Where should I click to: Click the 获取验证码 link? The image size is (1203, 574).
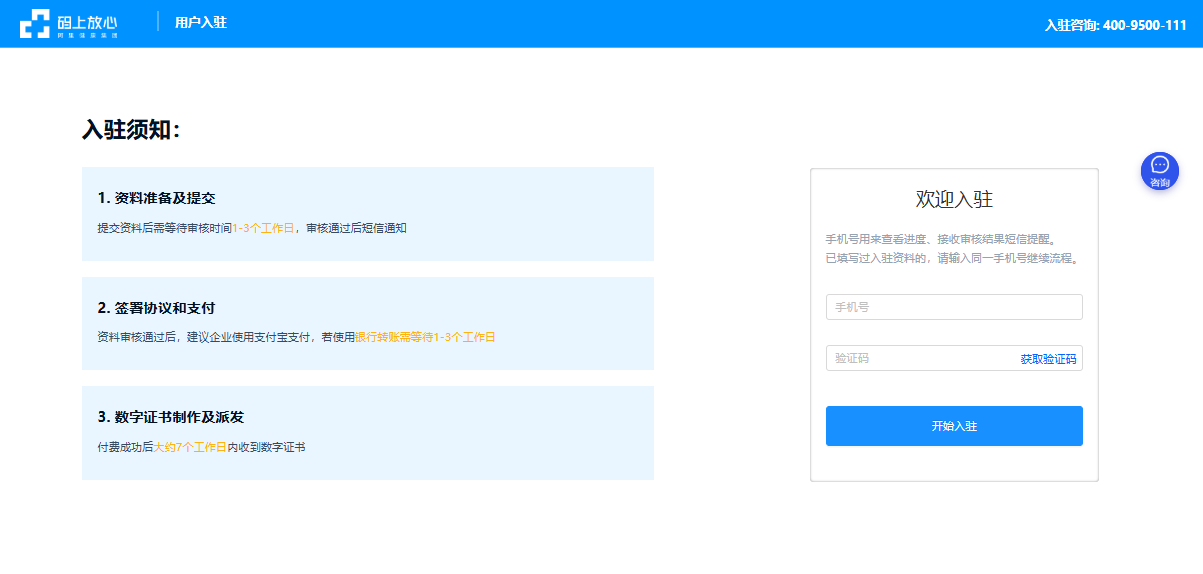pos(1048,359)
